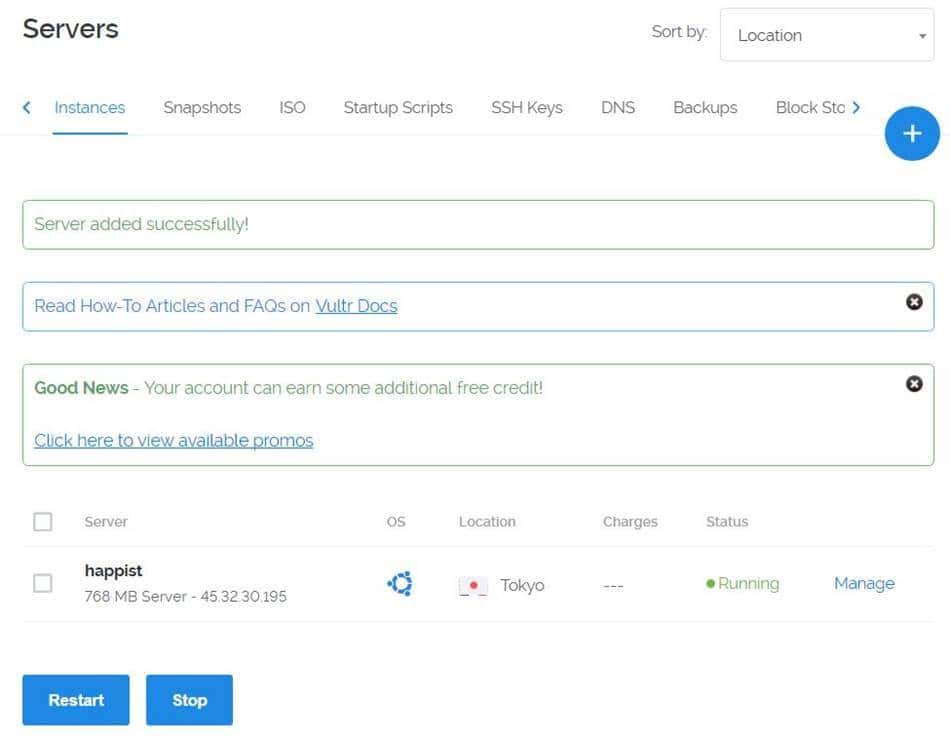Click the Japan flag icon next to Tokyo
The image size is (950, 741).
(473, 585)
